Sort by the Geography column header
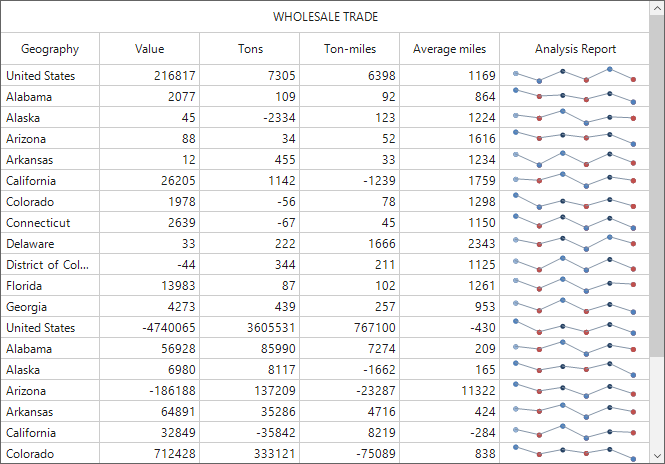This screenshot has width=665, height=464. [x=50, y=49]
